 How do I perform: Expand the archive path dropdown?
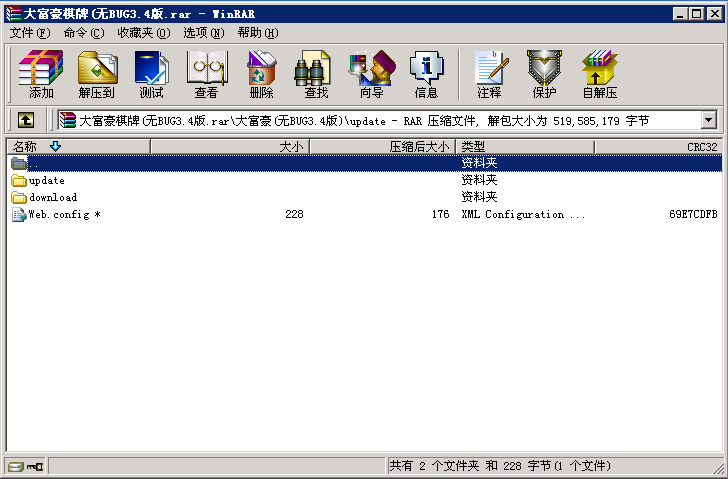click(709, 120)
